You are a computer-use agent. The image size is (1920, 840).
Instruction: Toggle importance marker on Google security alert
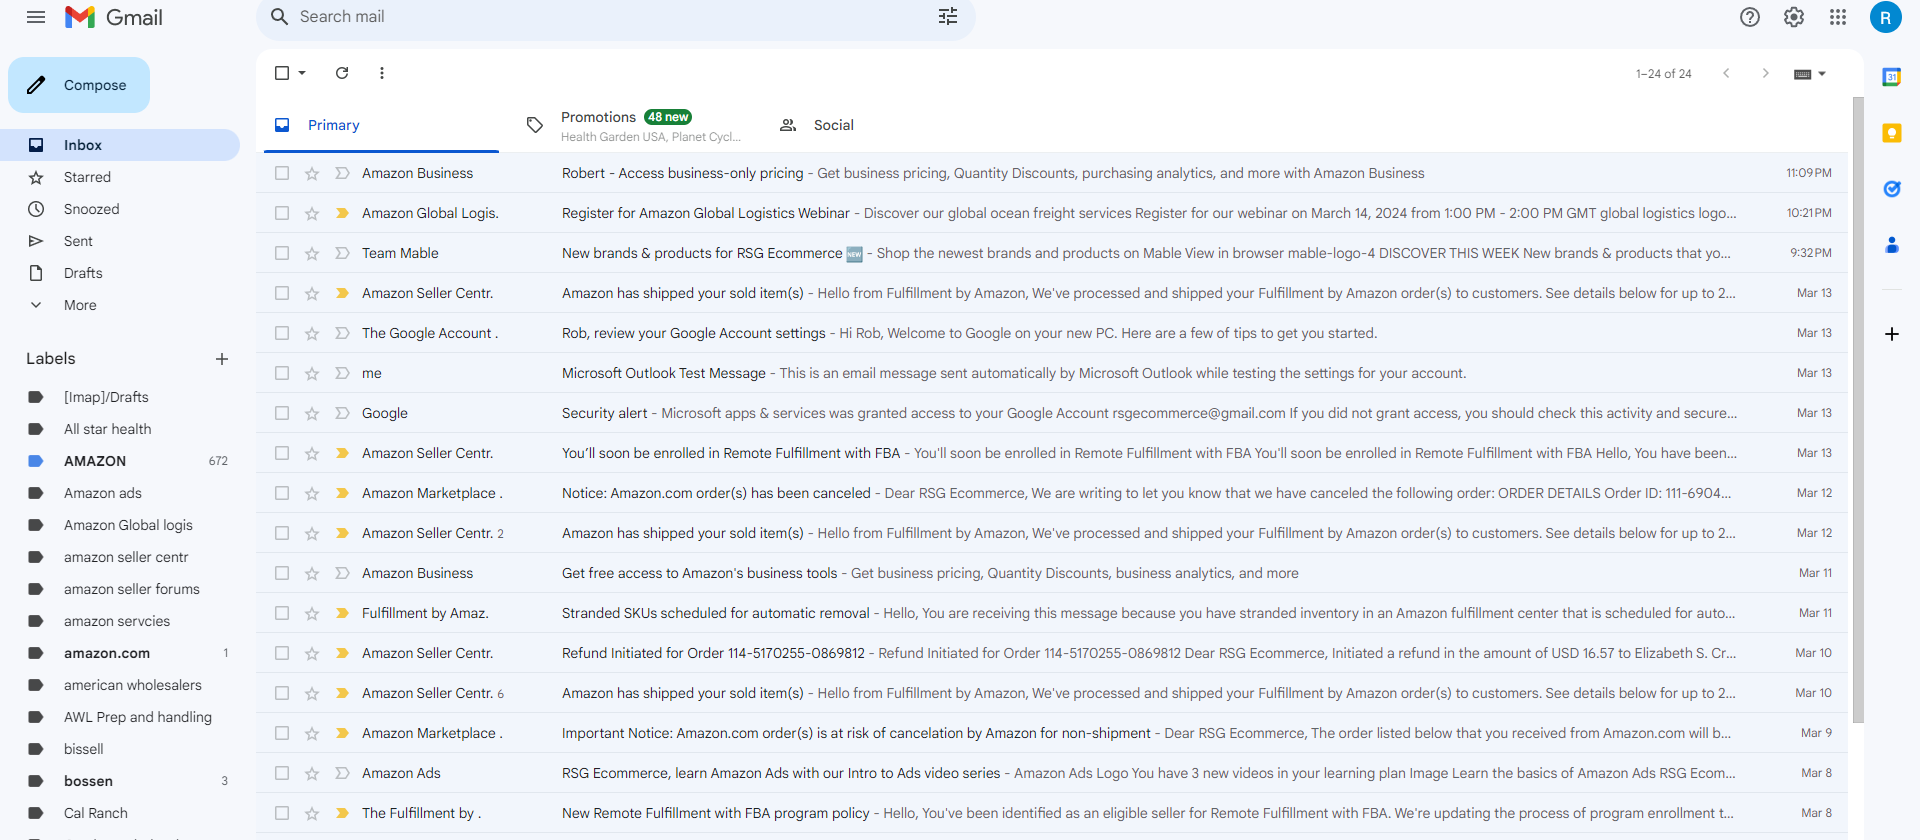342,413
